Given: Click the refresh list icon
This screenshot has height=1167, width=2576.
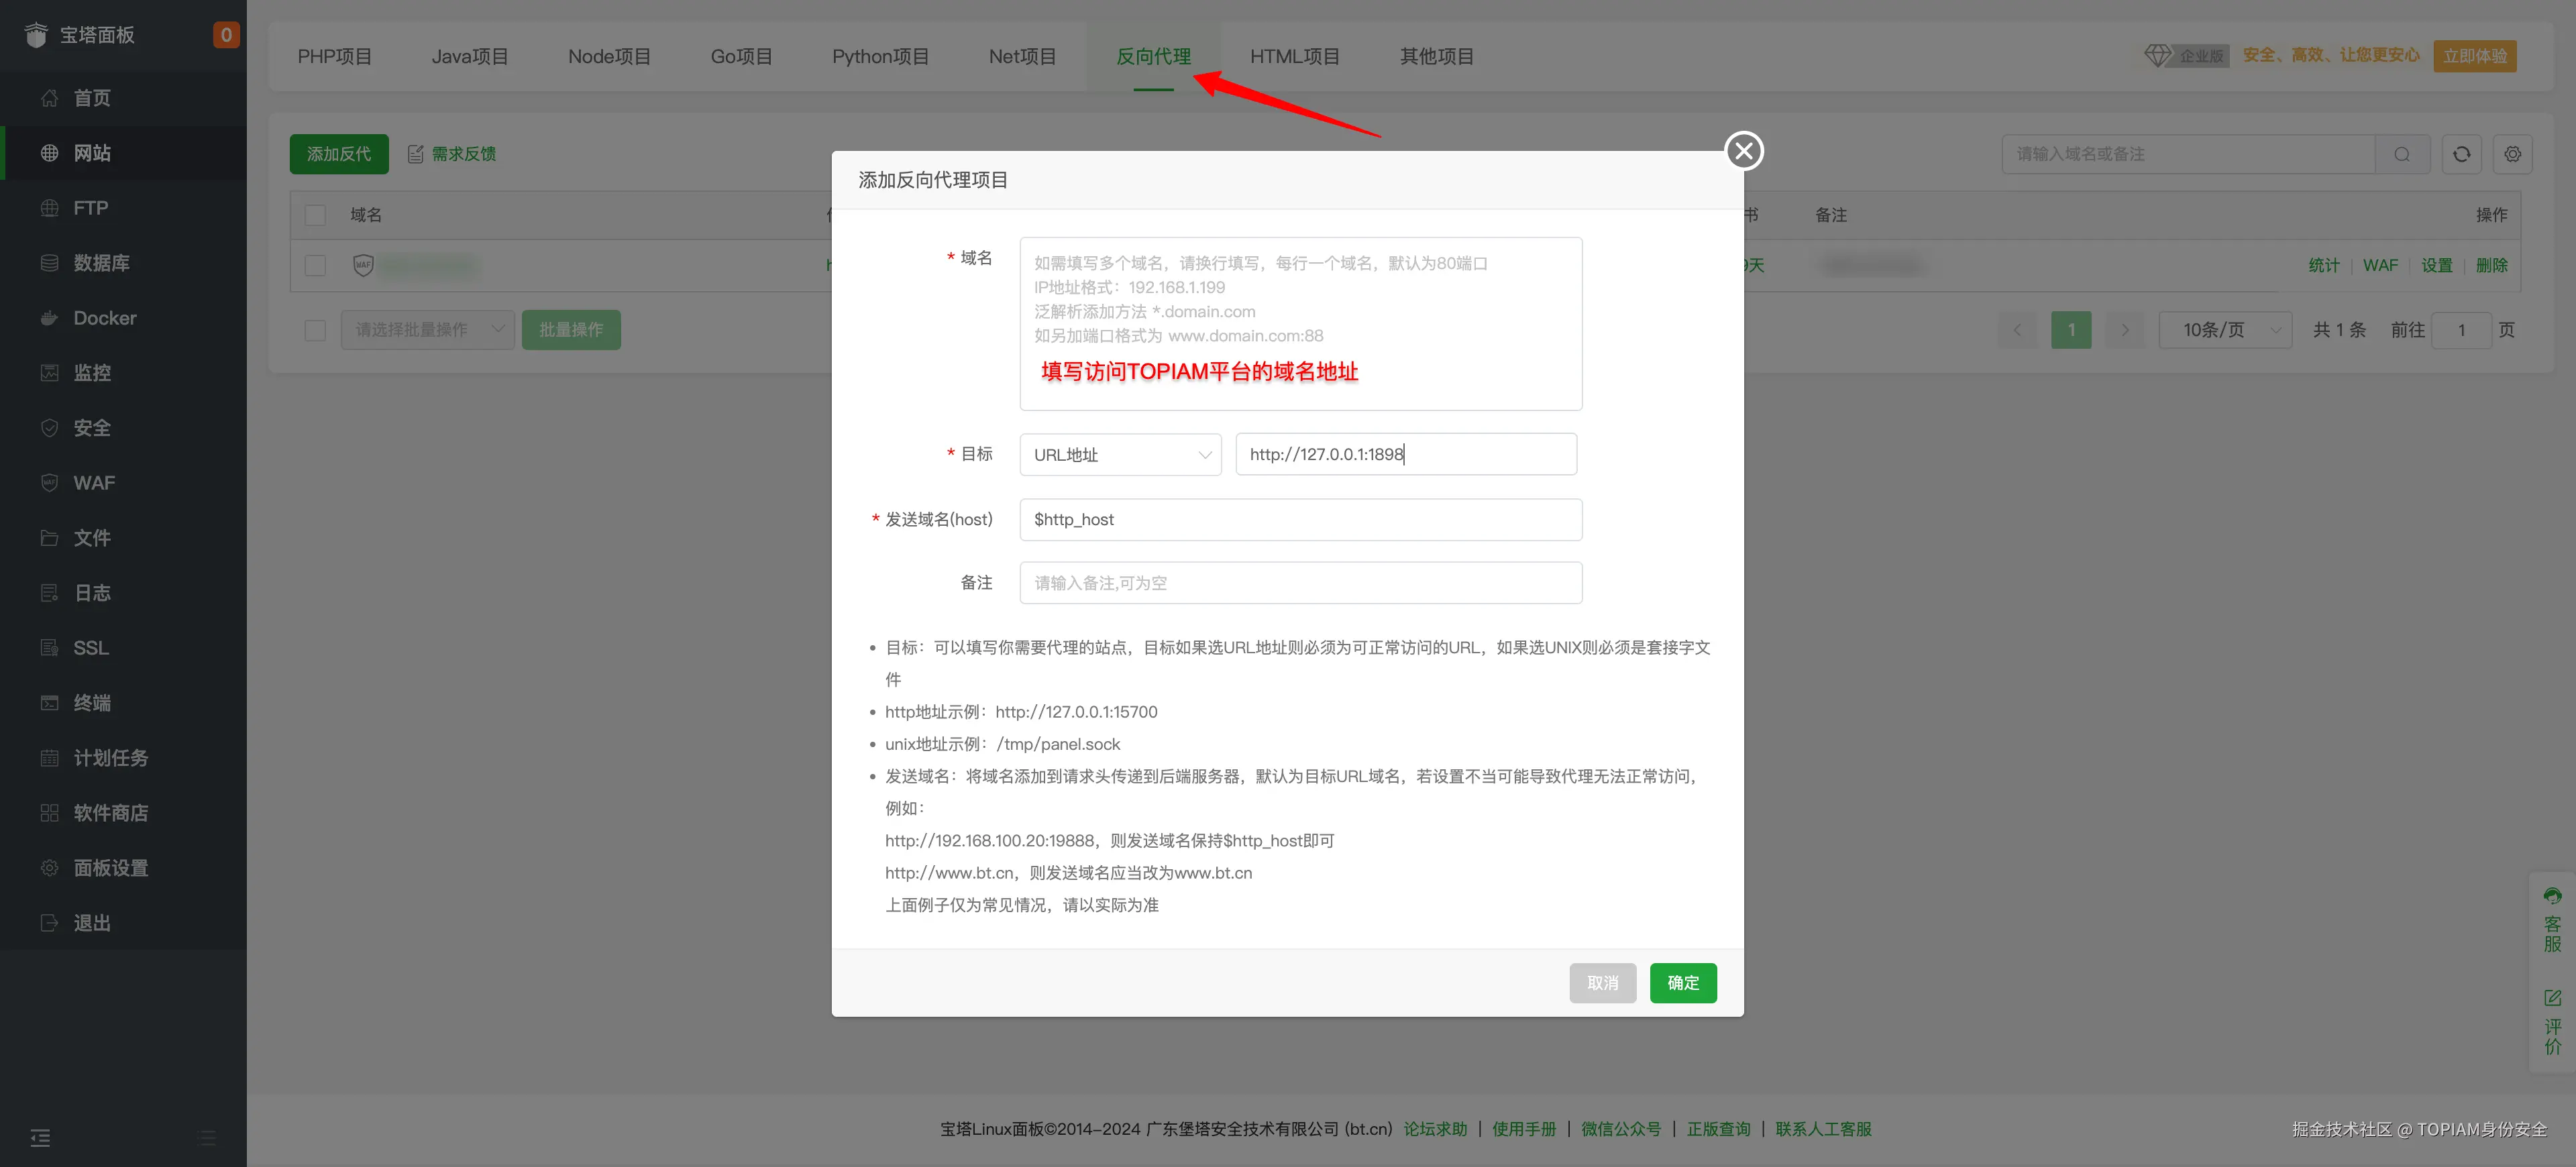Looking at the screenshot, I should pos(2461,154).
